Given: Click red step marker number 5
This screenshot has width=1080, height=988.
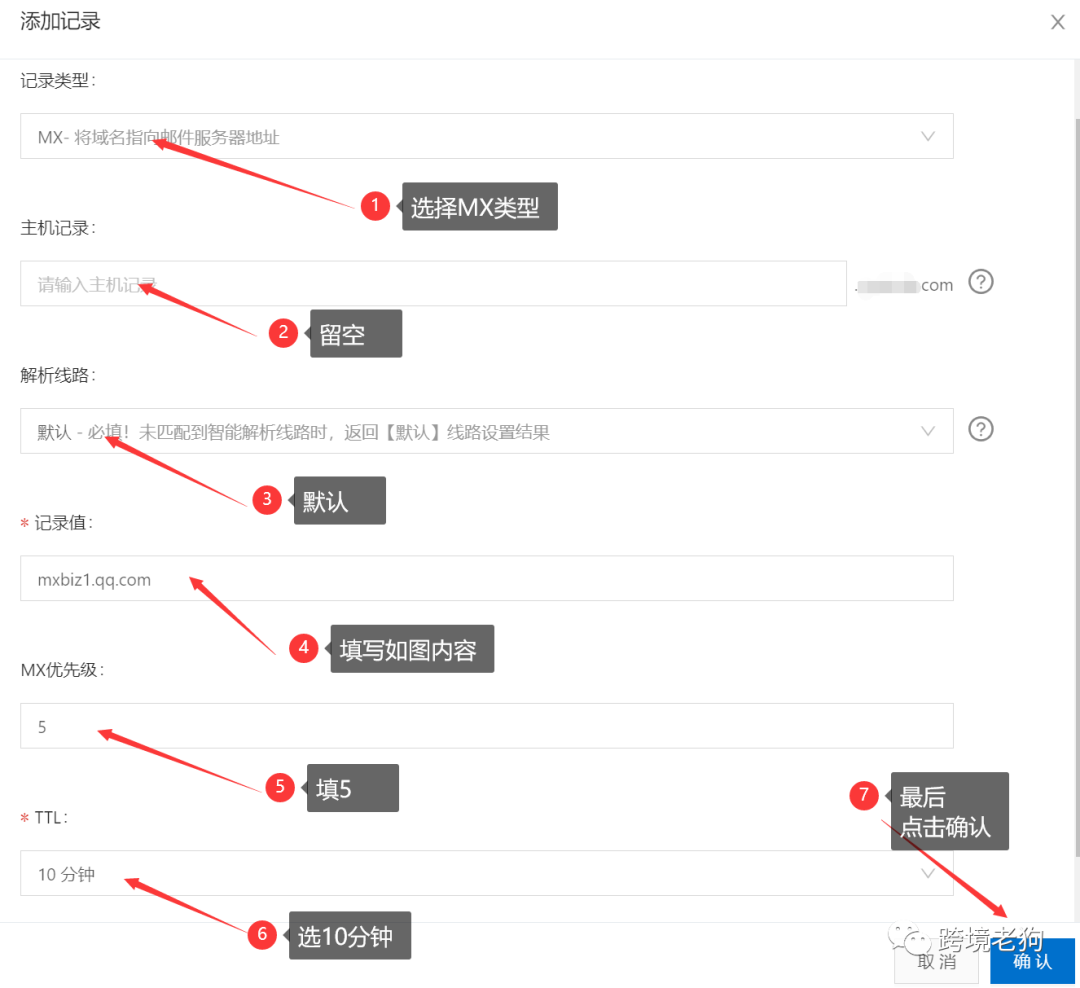Looking at the screenshot, I should pyautogui.click(x=280, y=787).
